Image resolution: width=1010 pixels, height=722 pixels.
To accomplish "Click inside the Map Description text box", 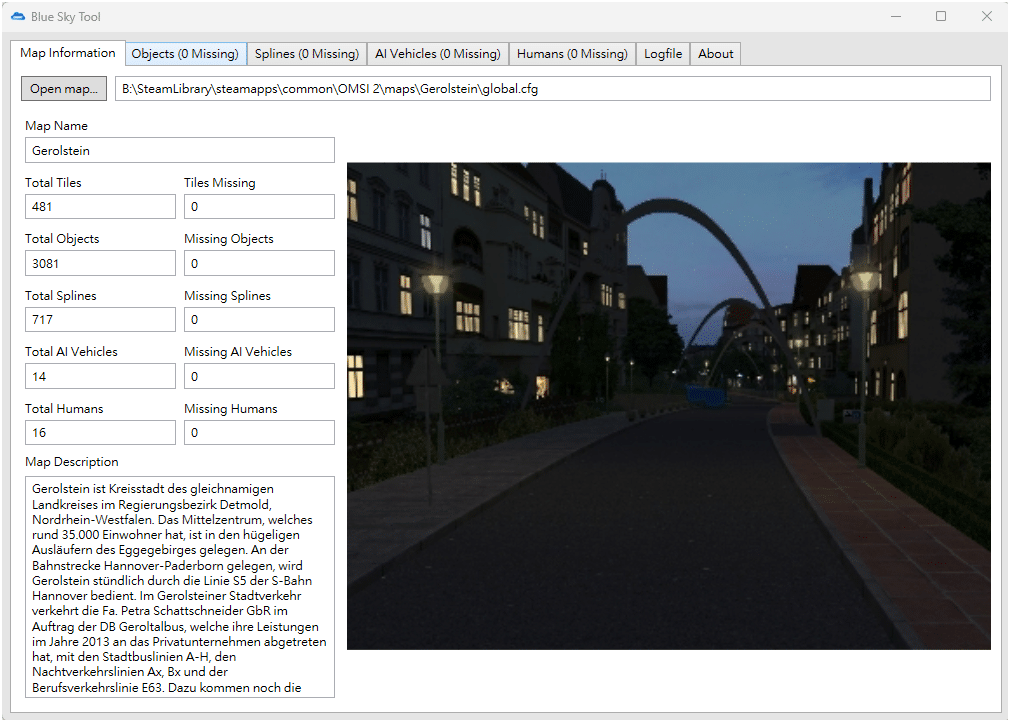I will click(x=180, y=586).
